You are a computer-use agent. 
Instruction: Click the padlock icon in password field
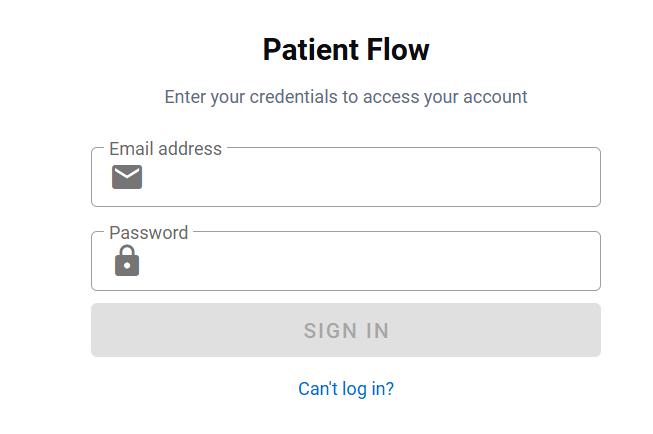(127, 261)
